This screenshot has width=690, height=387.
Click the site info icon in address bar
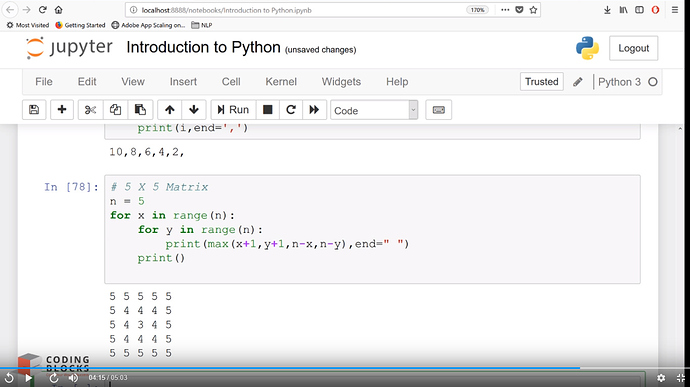[x=134, y=10]
